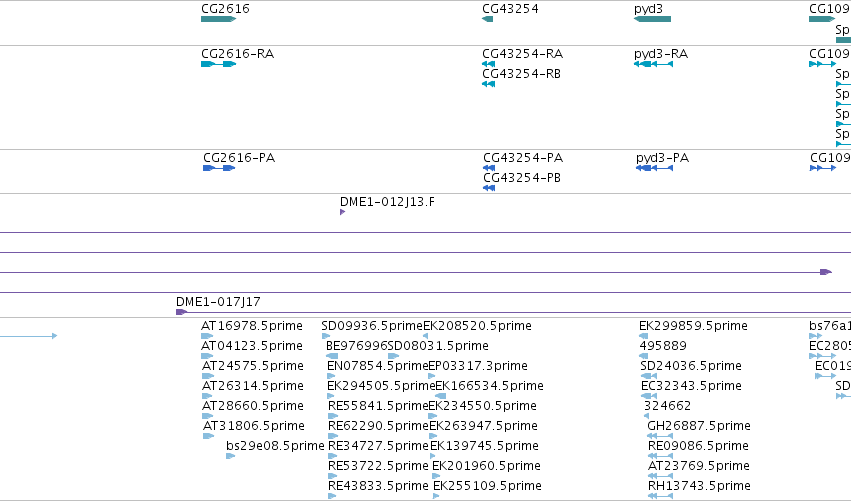
Task: Click the EK201960.5prime label
Action: click(x=487, y=466)
